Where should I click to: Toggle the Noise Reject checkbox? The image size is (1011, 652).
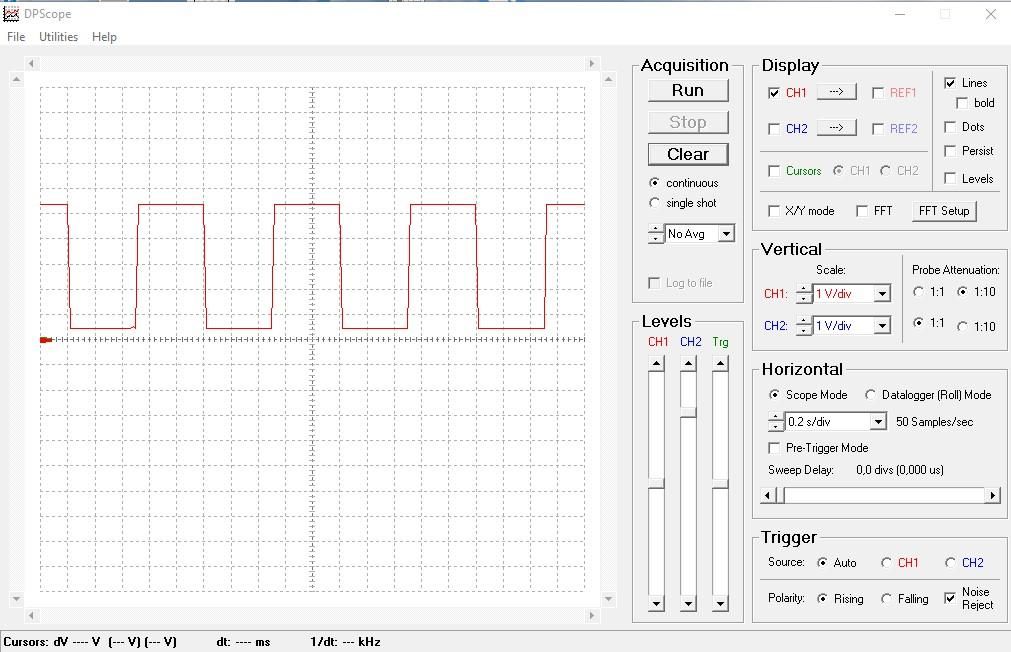pos(950,598)
